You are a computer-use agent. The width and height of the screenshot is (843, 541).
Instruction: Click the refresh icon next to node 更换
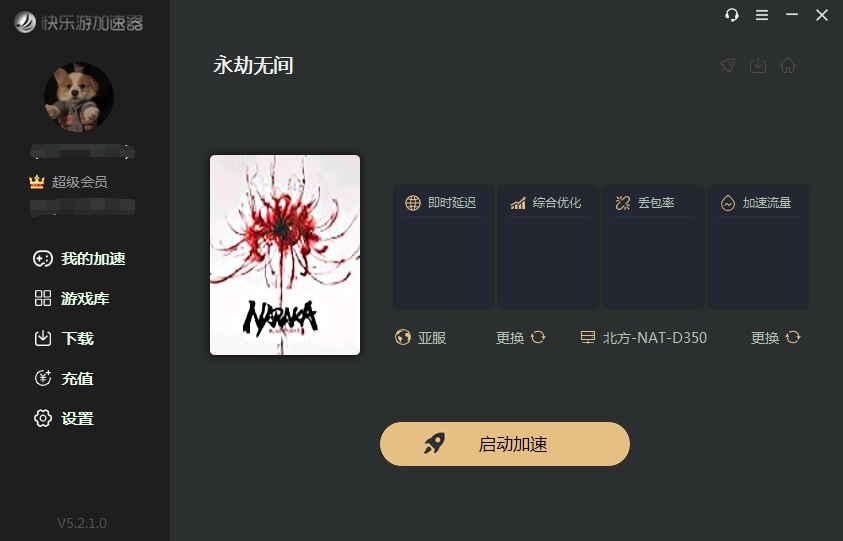point(793,337)
